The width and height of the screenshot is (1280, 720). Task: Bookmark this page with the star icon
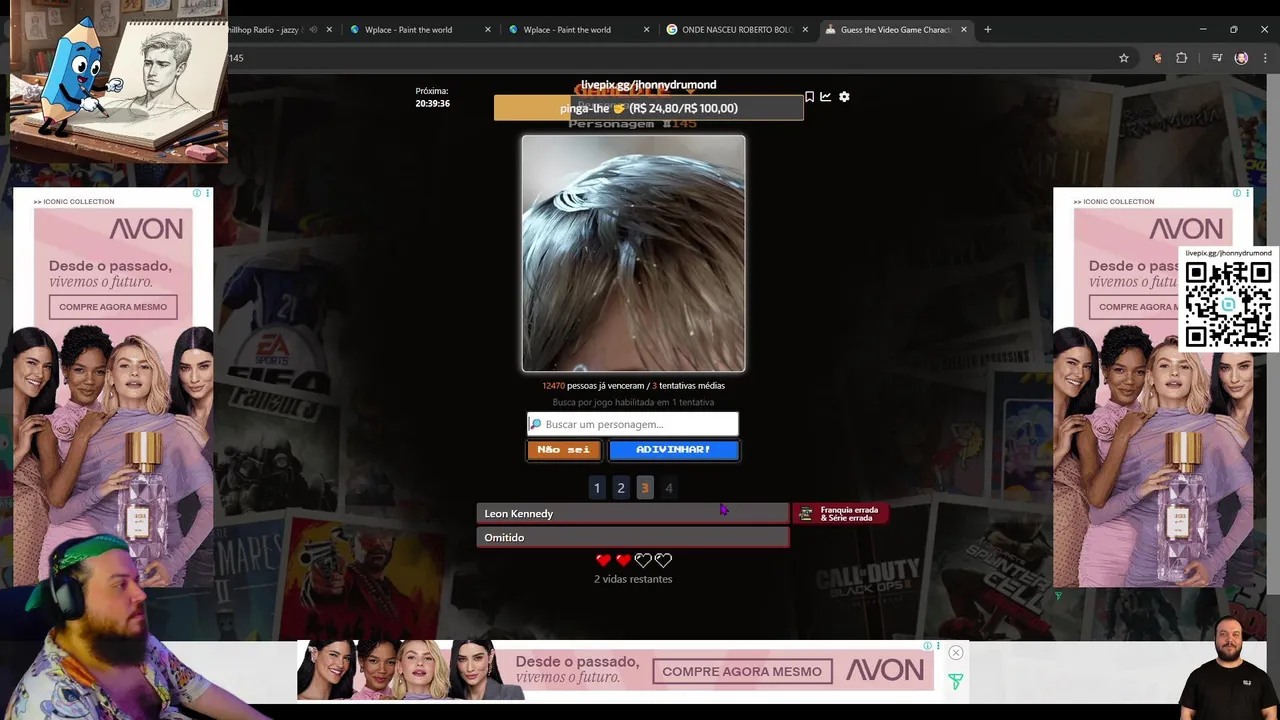point(1123,58)
